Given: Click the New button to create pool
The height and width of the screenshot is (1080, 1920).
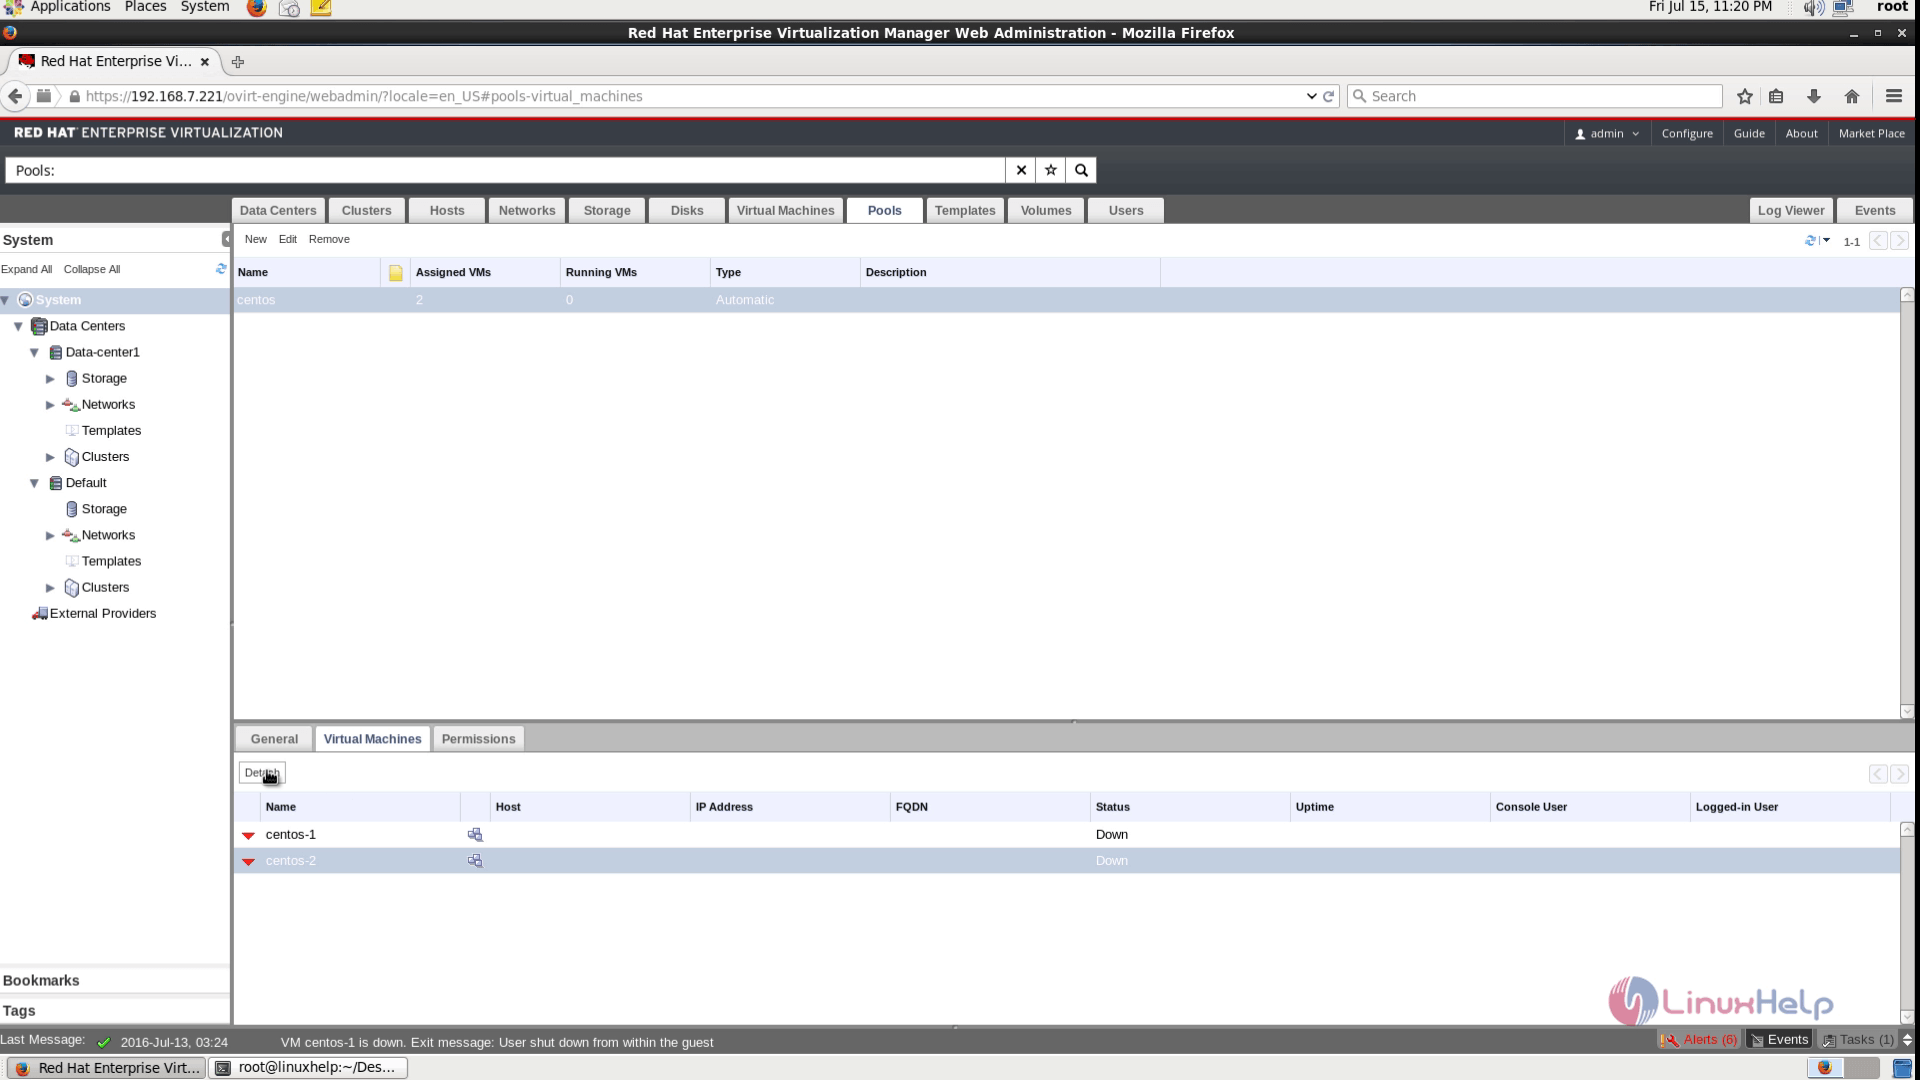Looking at the screenshot, I should pyautogui.click(x=256, y=239).
